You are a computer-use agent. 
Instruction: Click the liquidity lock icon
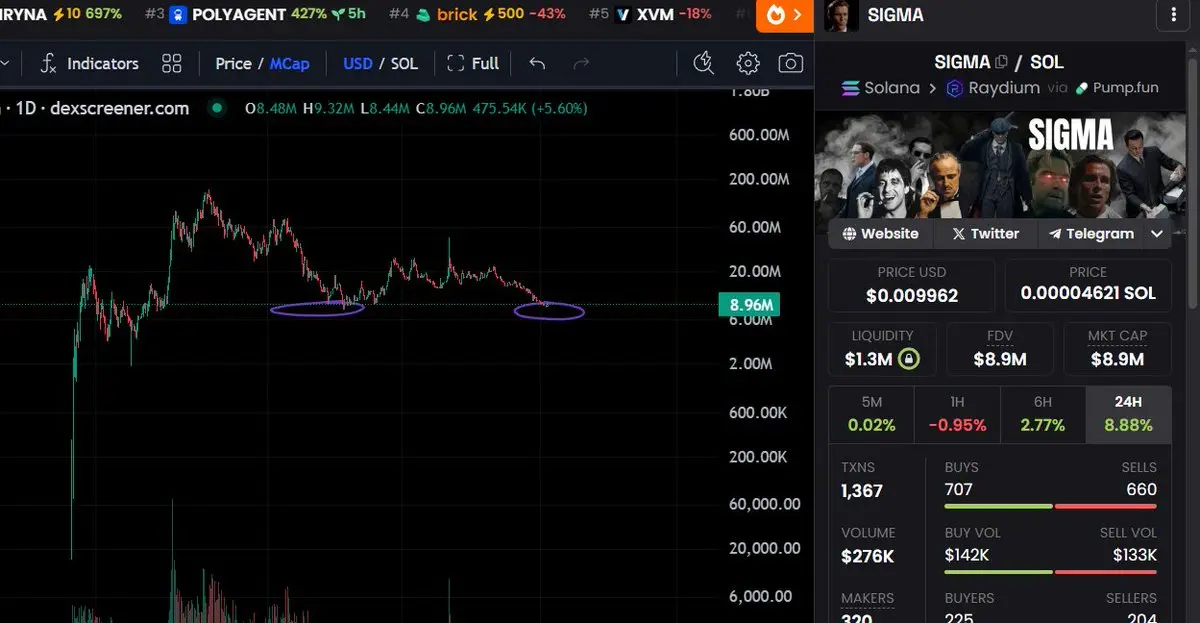(x=909, y=359)
